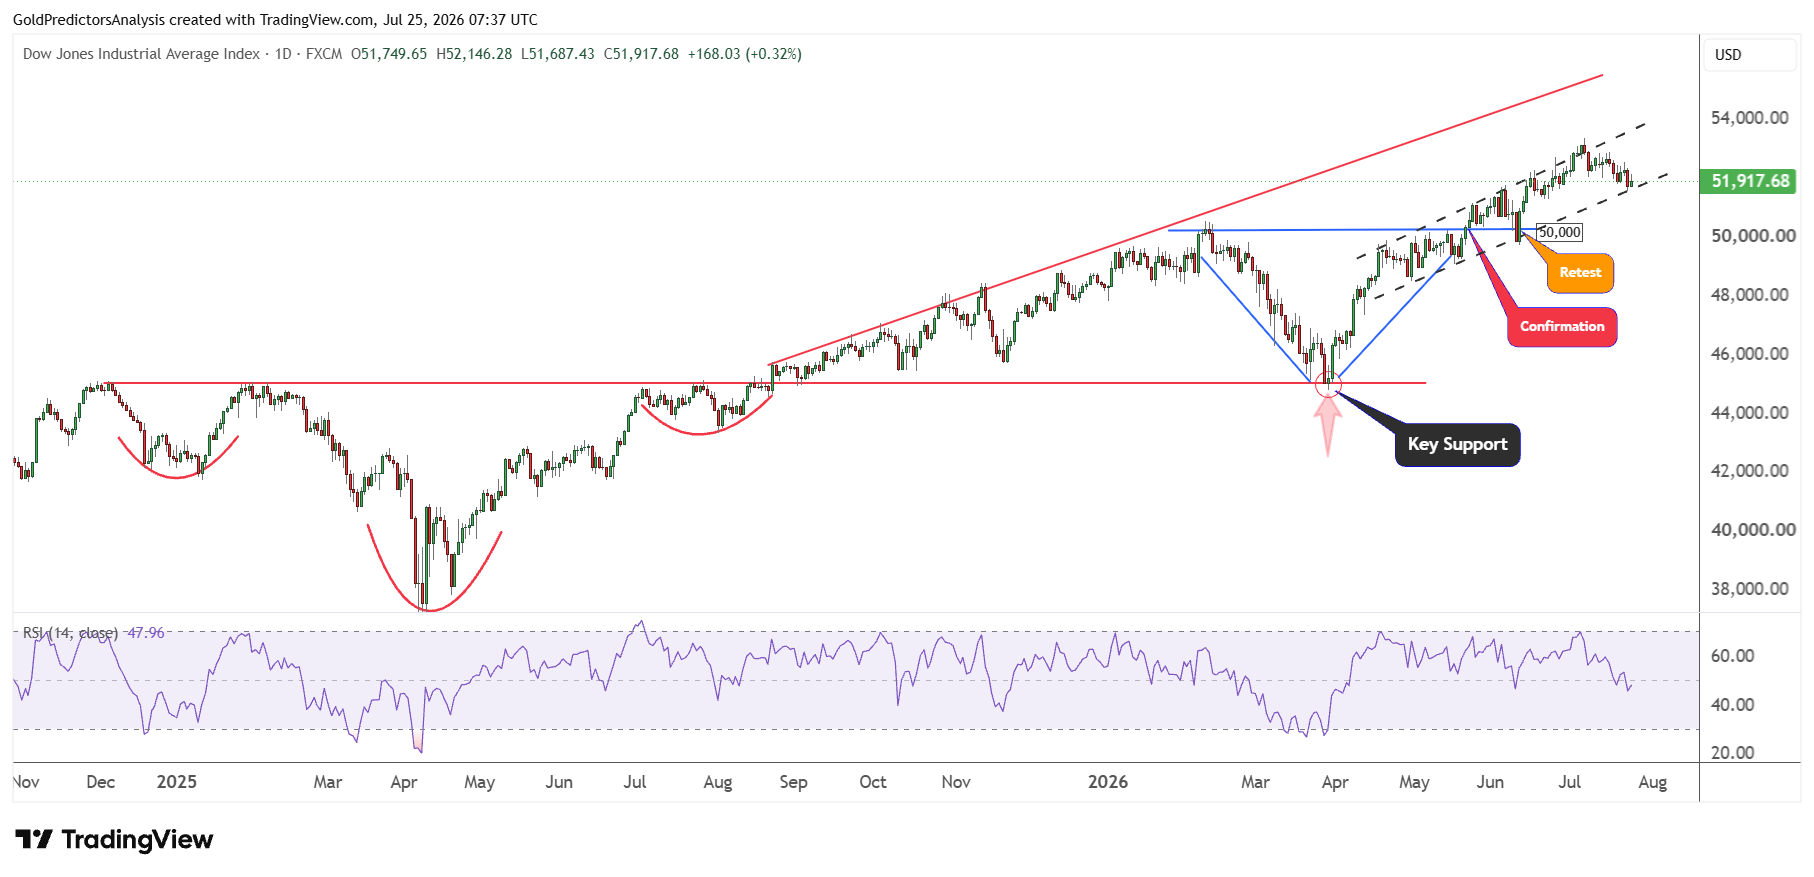Click the RSI value 47.96
Image resolution: width=1814 pixels, height=877 pixels.
pyautogui.click(x=146, y=633)
